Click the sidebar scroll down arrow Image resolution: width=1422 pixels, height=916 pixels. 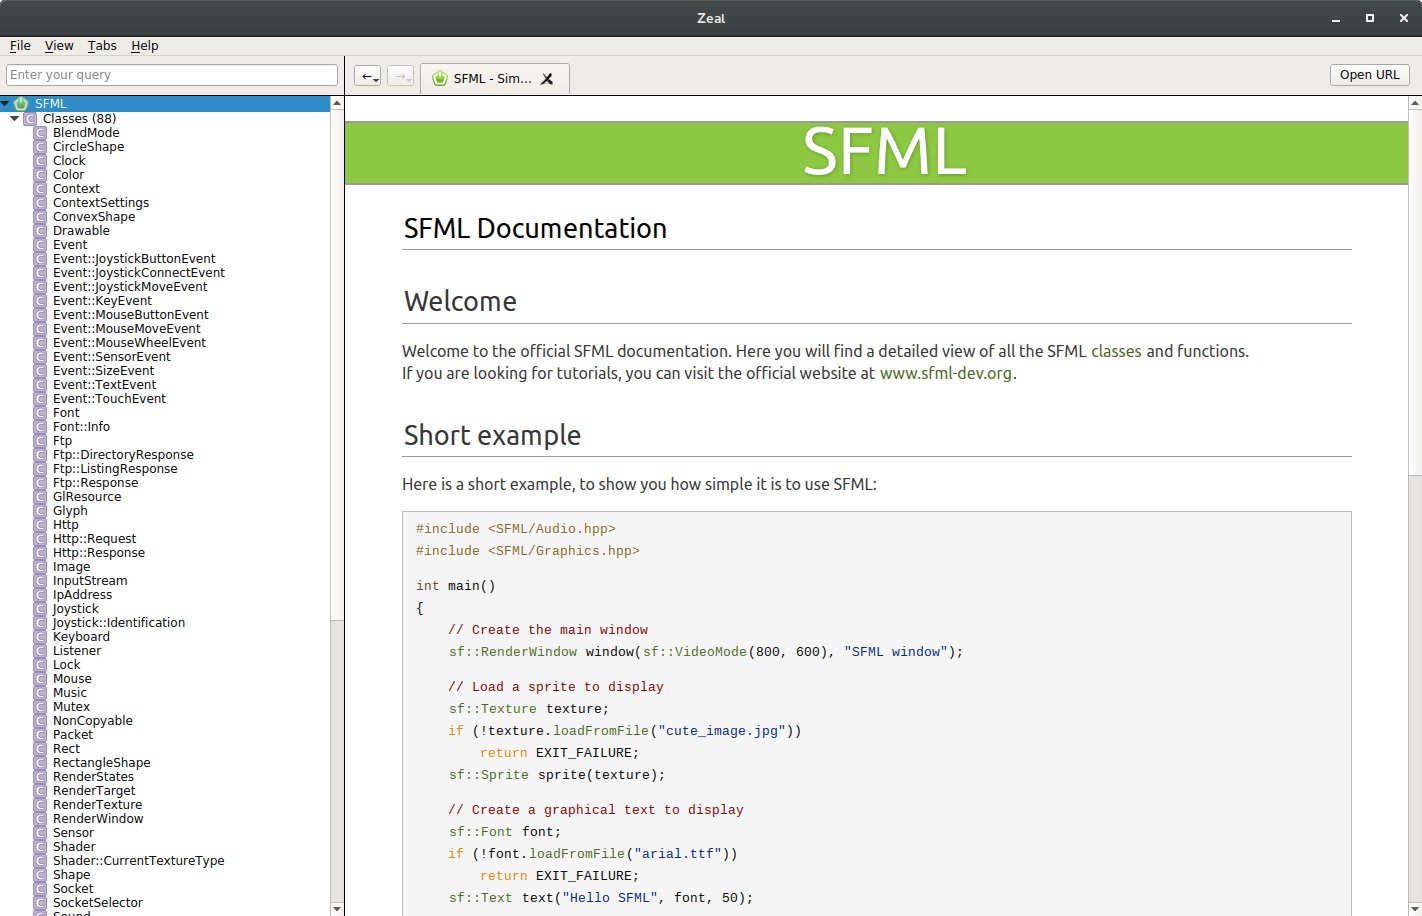click(337, 909)
